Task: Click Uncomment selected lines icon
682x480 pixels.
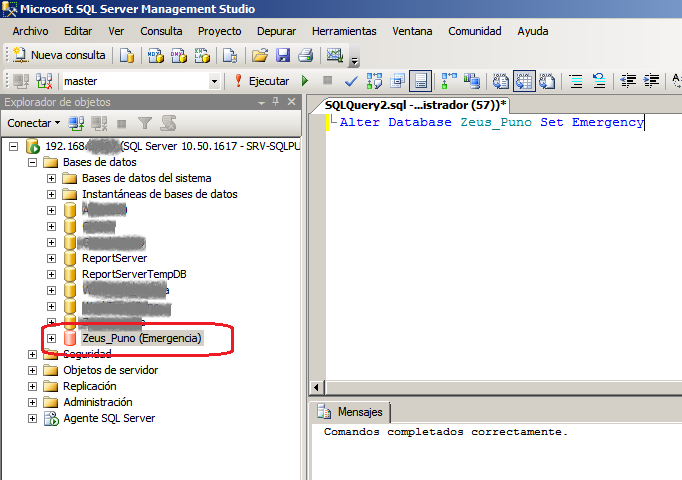Action: pyautogui.click(x=599, y=81)
